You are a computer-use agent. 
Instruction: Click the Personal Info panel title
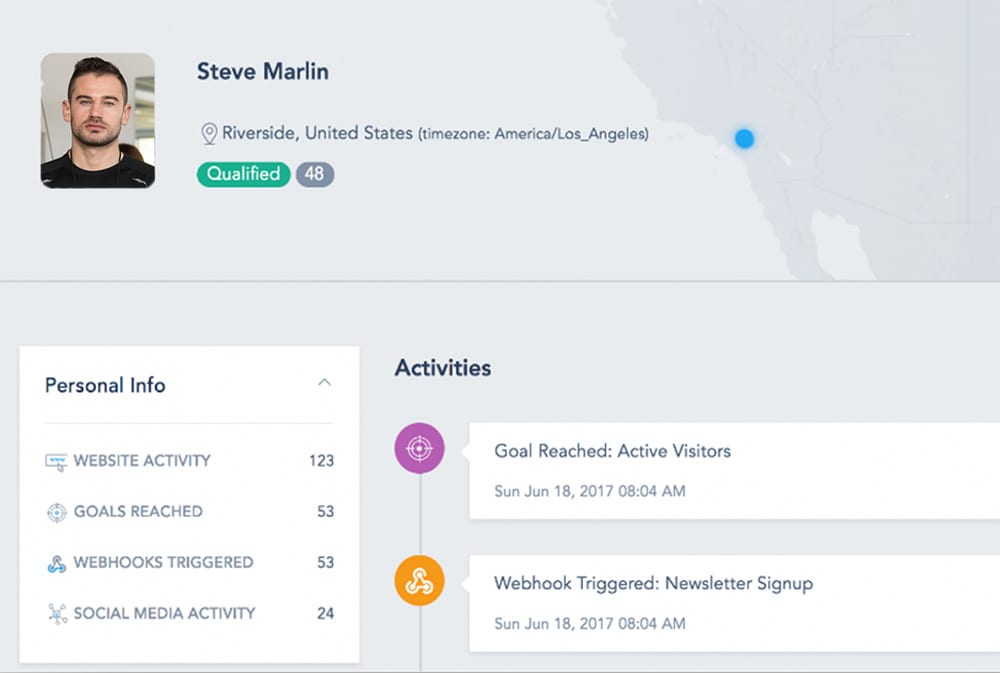click(x=105, y=385)
